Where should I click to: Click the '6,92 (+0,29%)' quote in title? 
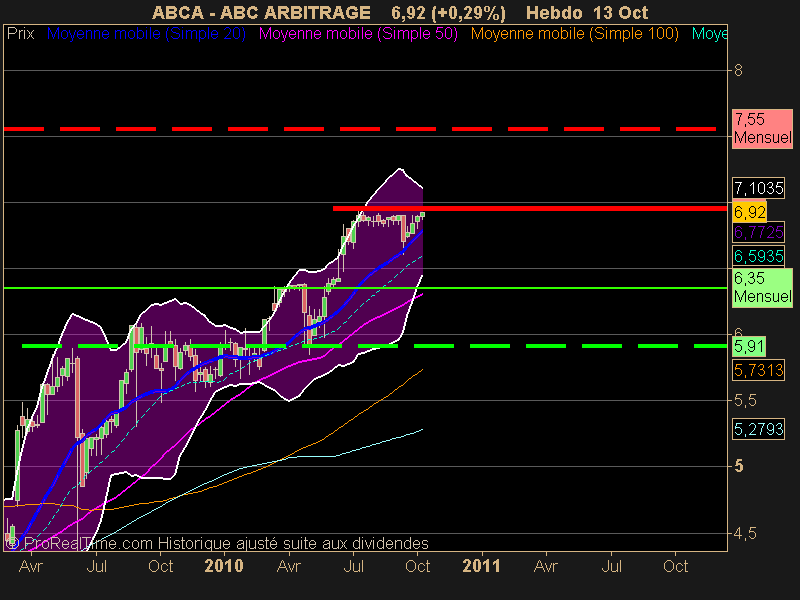448,12
